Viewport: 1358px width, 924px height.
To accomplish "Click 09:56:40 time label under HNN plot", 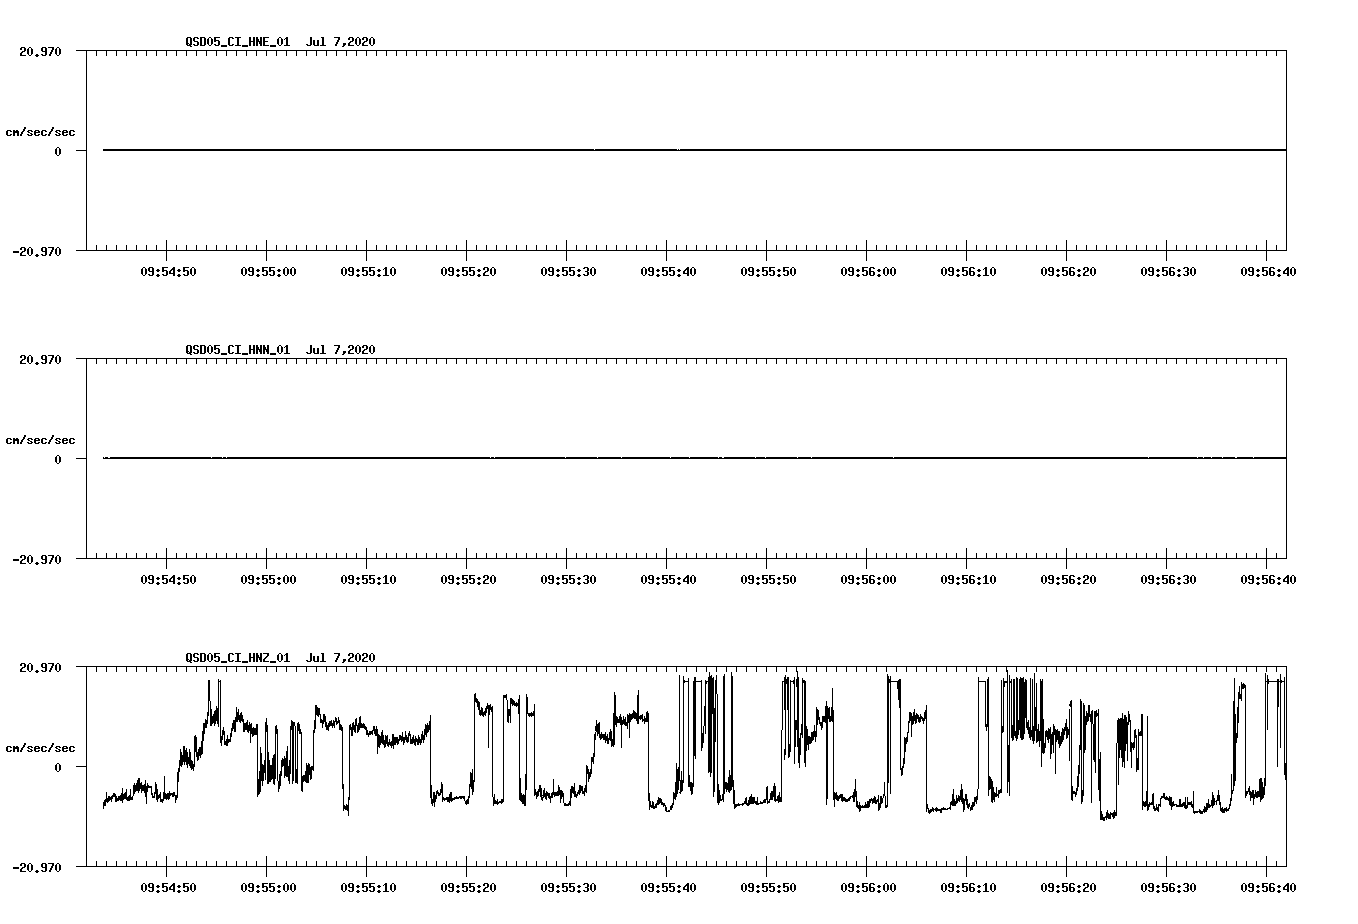I will [x=1268, y=579].
